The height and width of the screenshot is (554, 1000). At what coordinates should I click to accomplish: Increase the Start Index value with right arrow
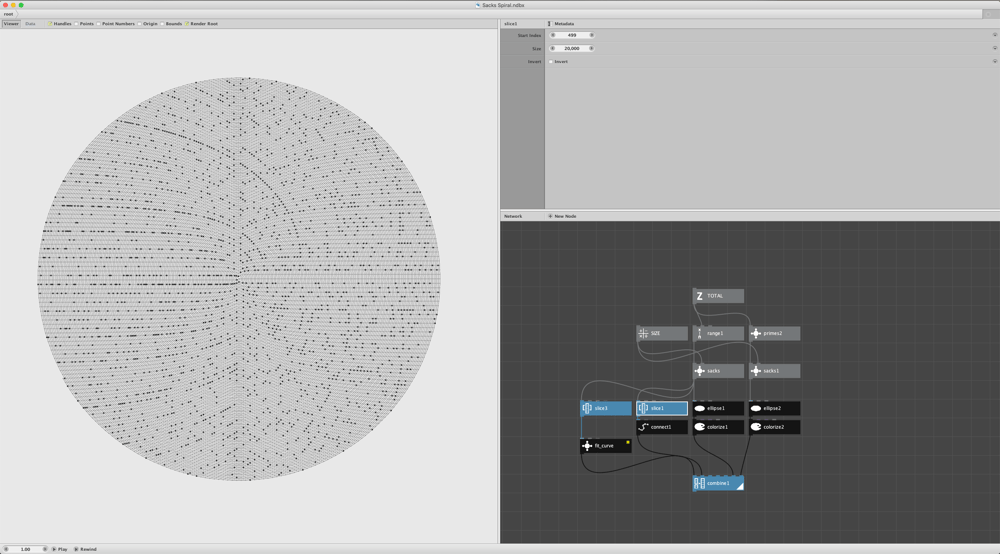(x=591, y=35)
